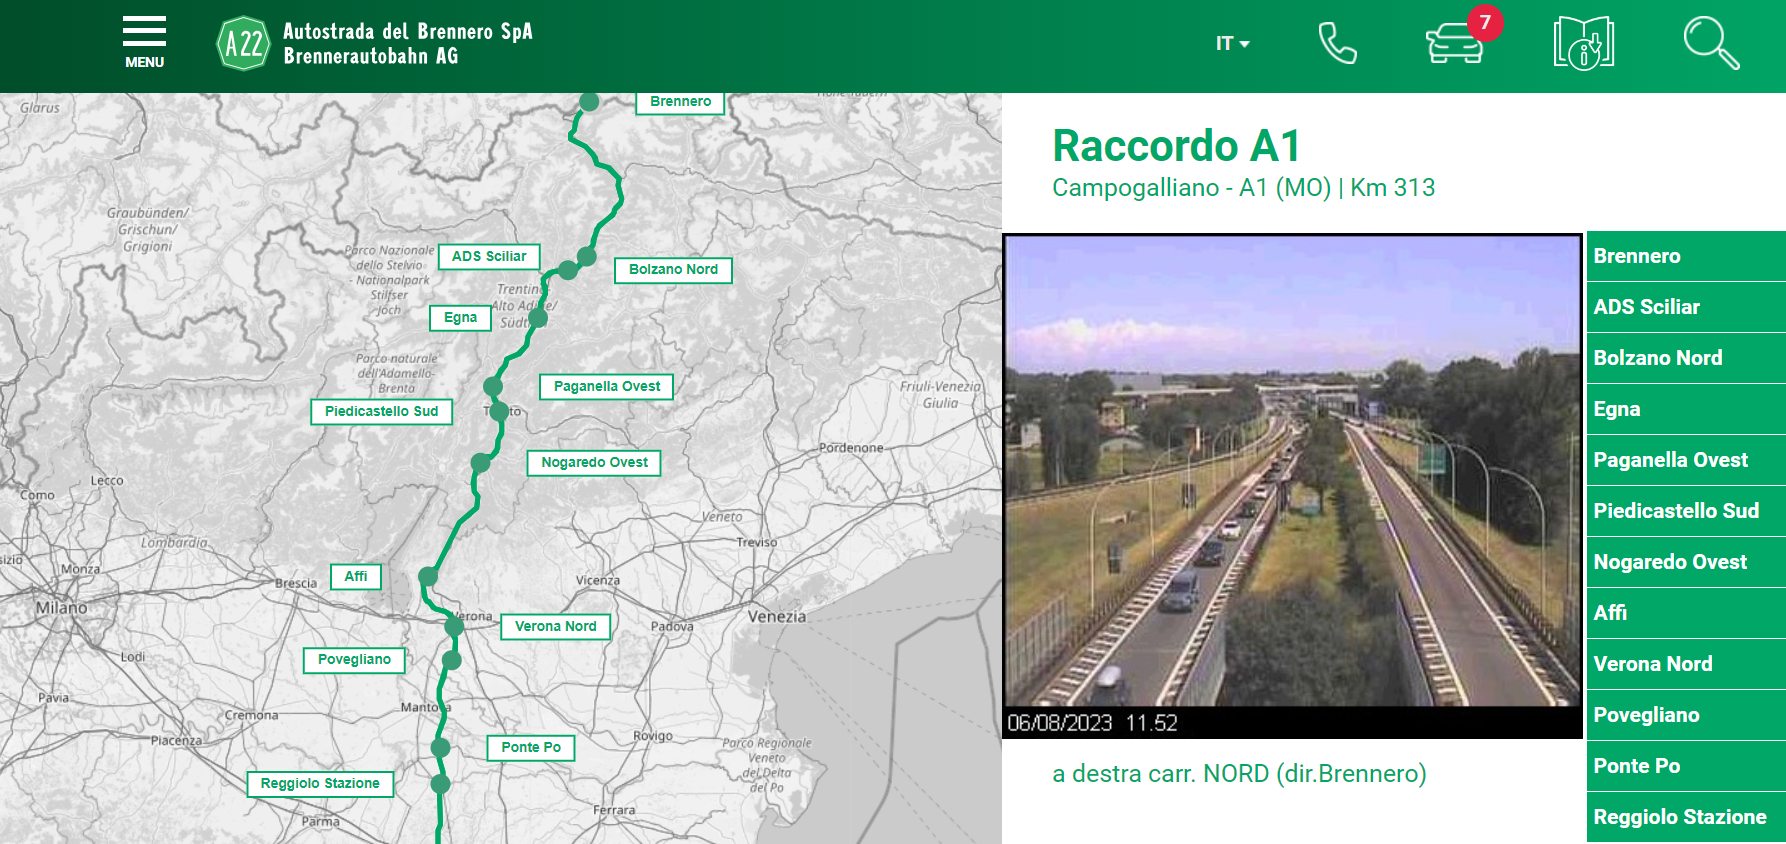
Task: Click the ADS Sciliar map label
Action: (x=489, y=256)
